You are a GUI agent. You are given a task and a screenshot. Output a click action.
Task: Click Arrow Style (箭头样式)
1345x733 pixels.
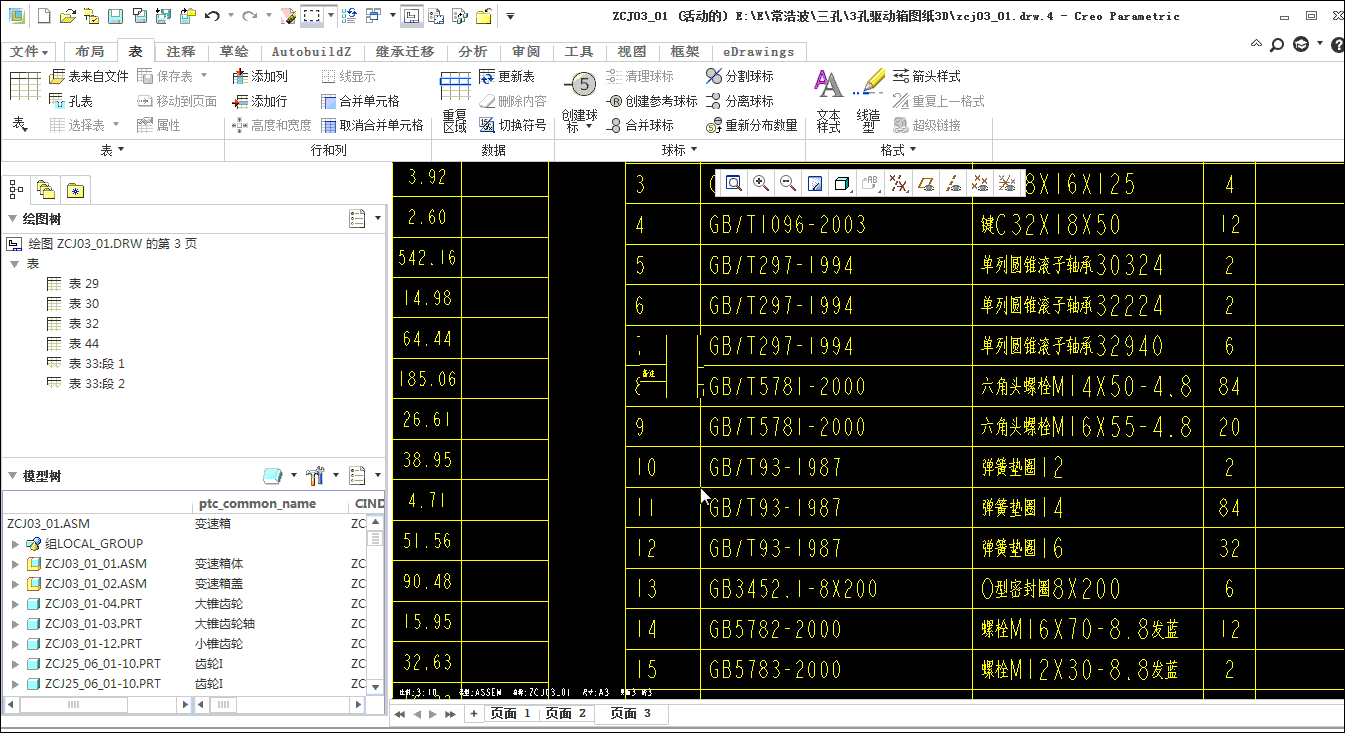point(927,76)
